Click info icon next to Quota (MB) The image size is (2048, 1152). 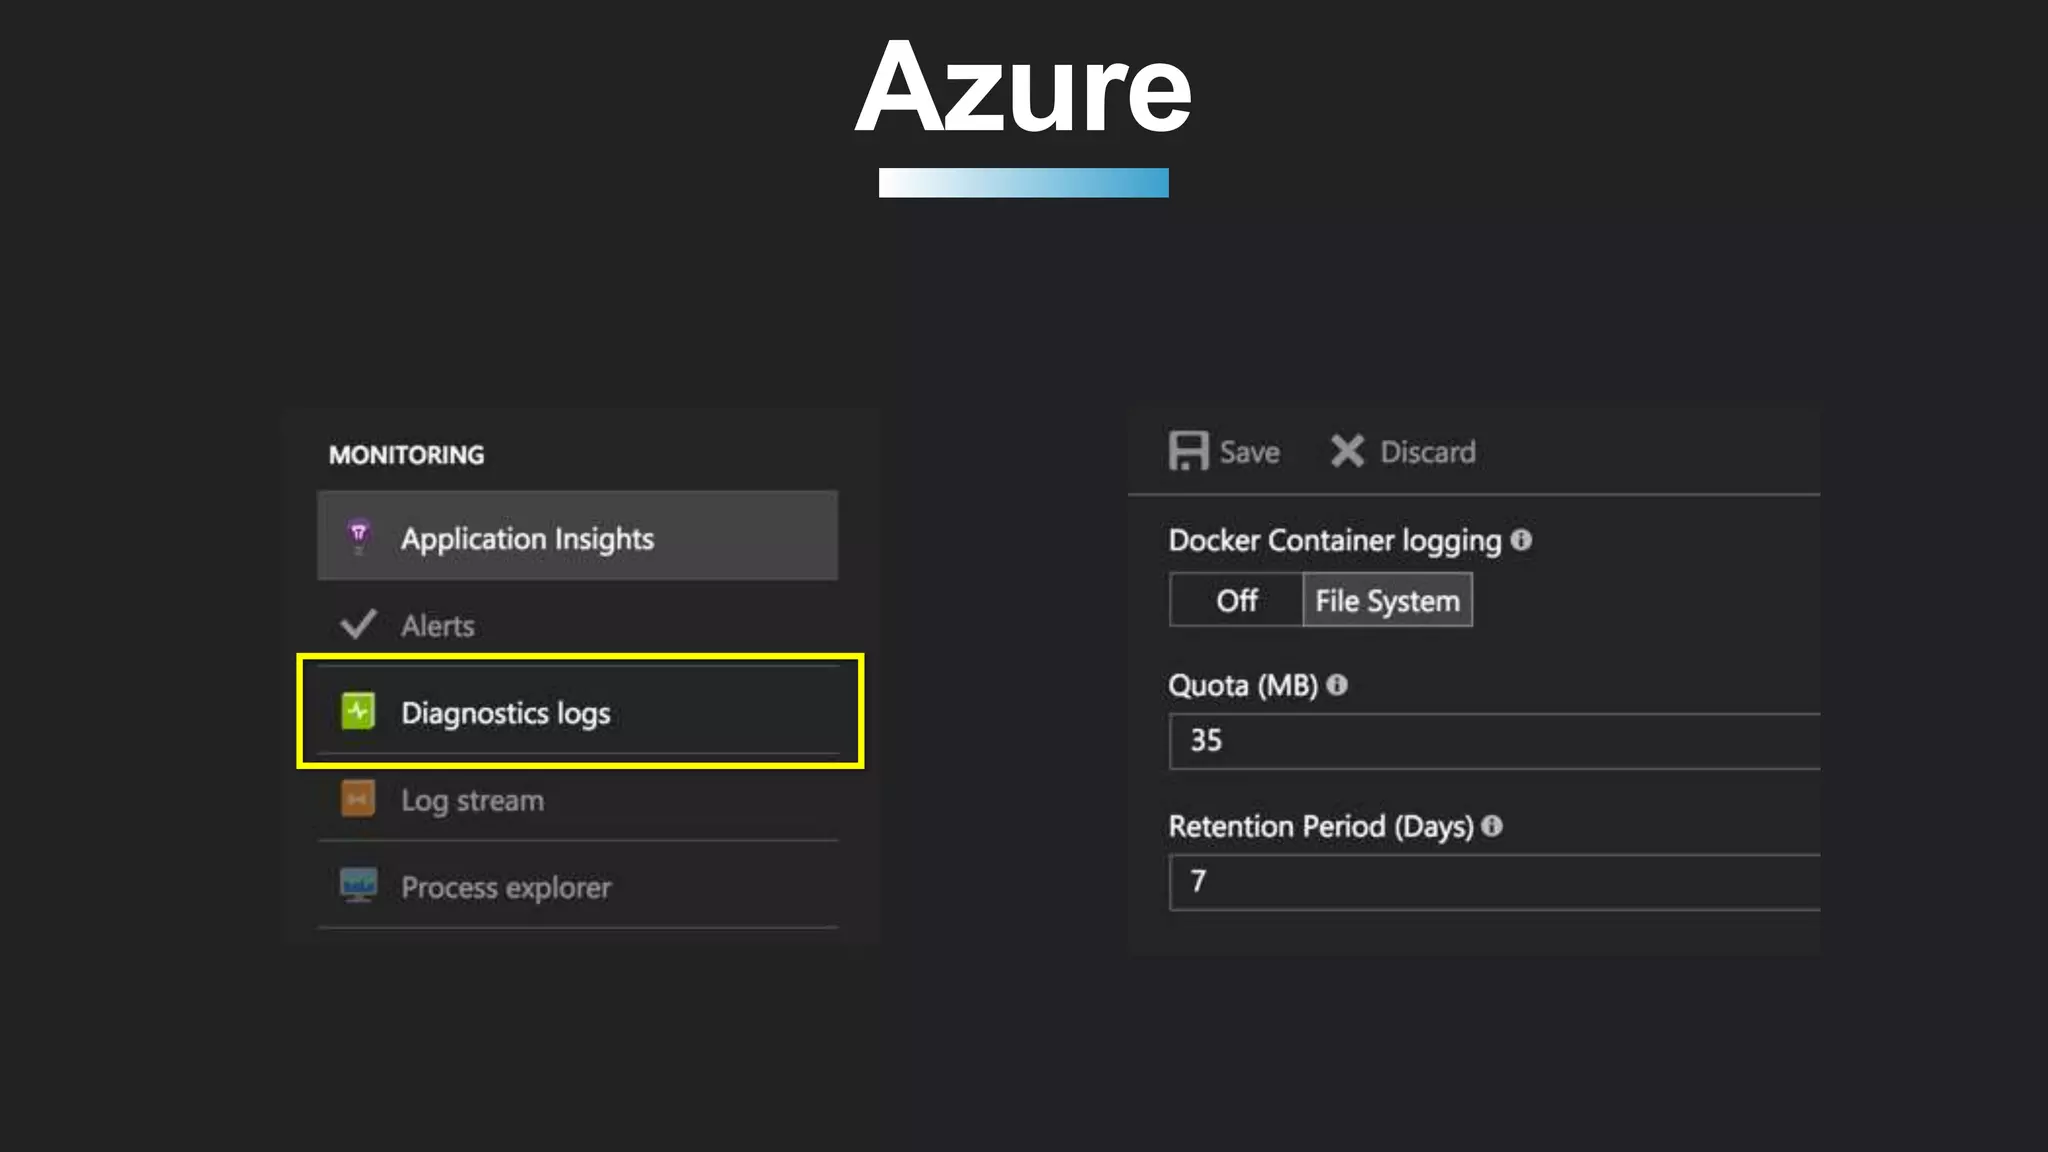[x=1337, y=685]
